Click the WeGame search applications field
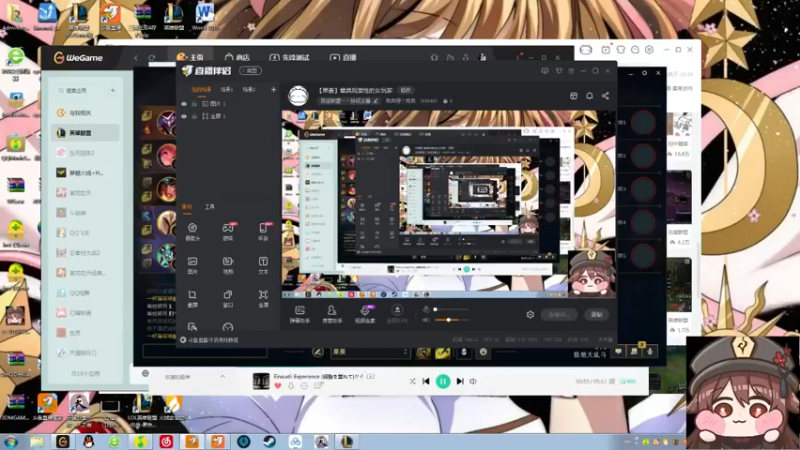 click(82, 91)
